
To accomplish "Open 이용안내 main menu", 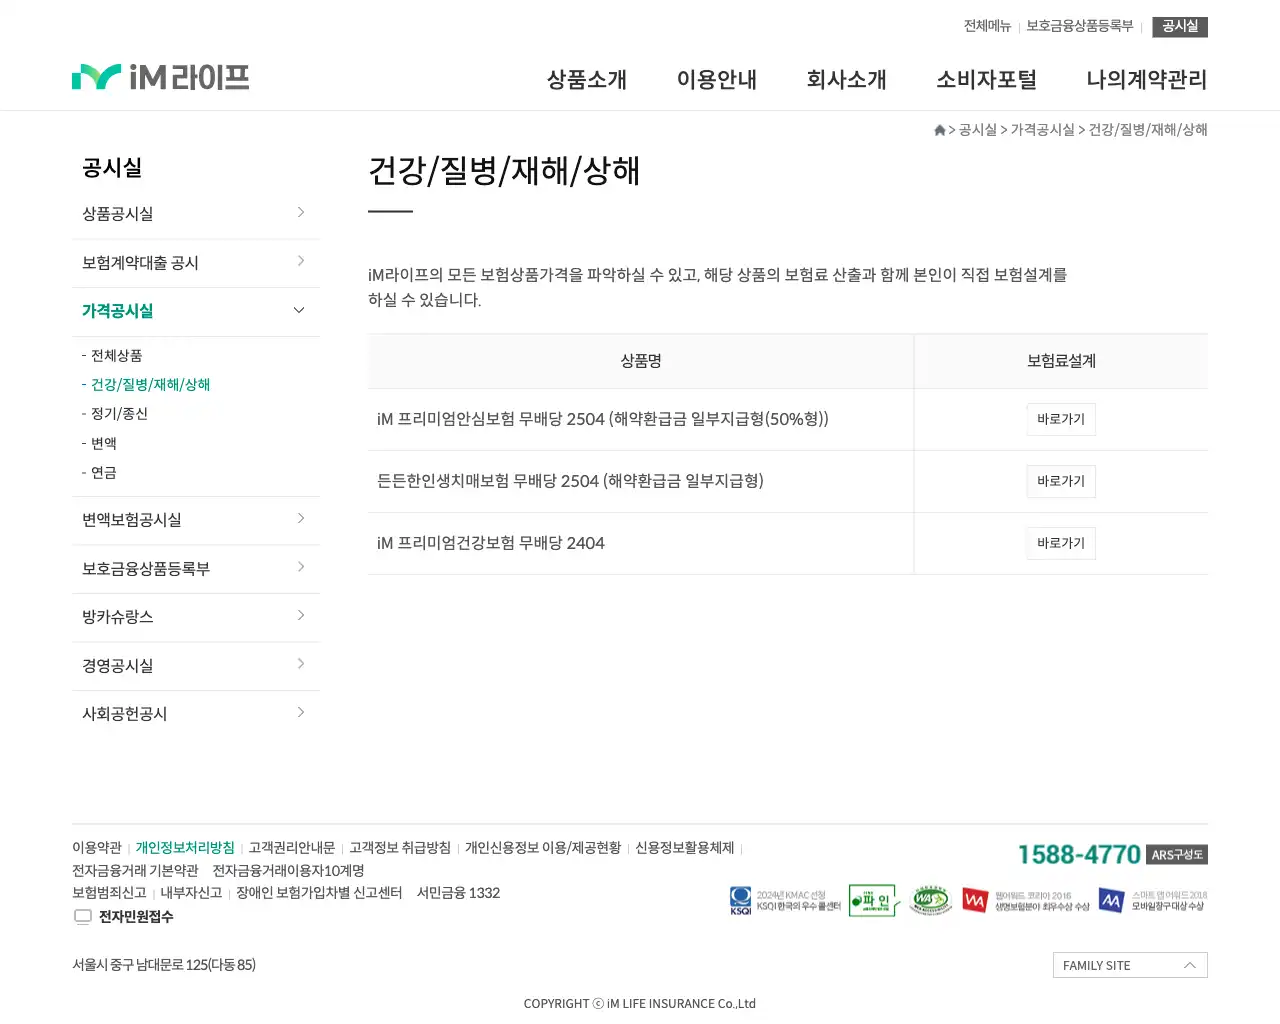I will coord(717,80).
